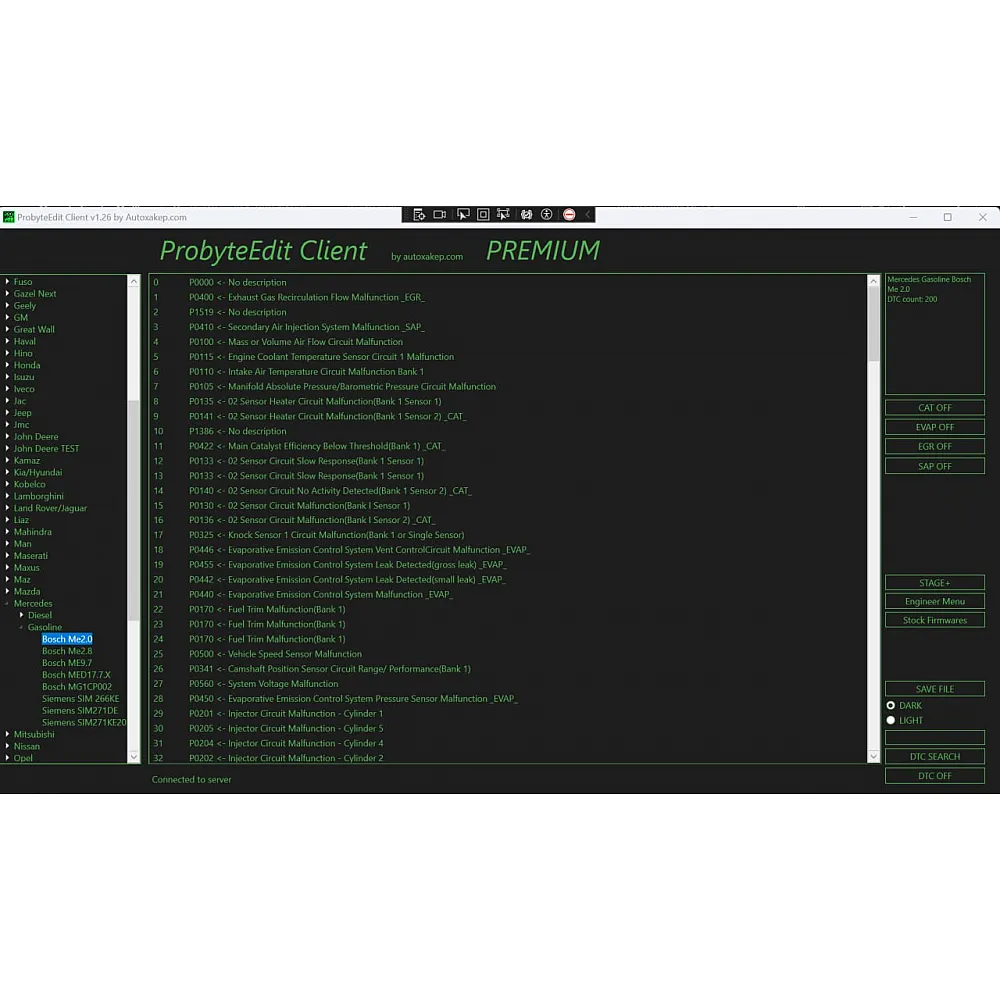Image resolution: width=1000 pixels, height=1000 pixels.
Task: Collapse the Gasoline tree node
Action: (x=22, y=627)
